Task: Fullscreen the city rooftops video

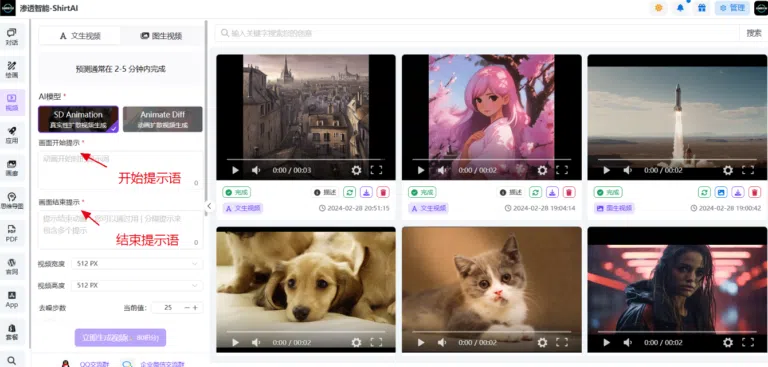Action: [376, 170]
